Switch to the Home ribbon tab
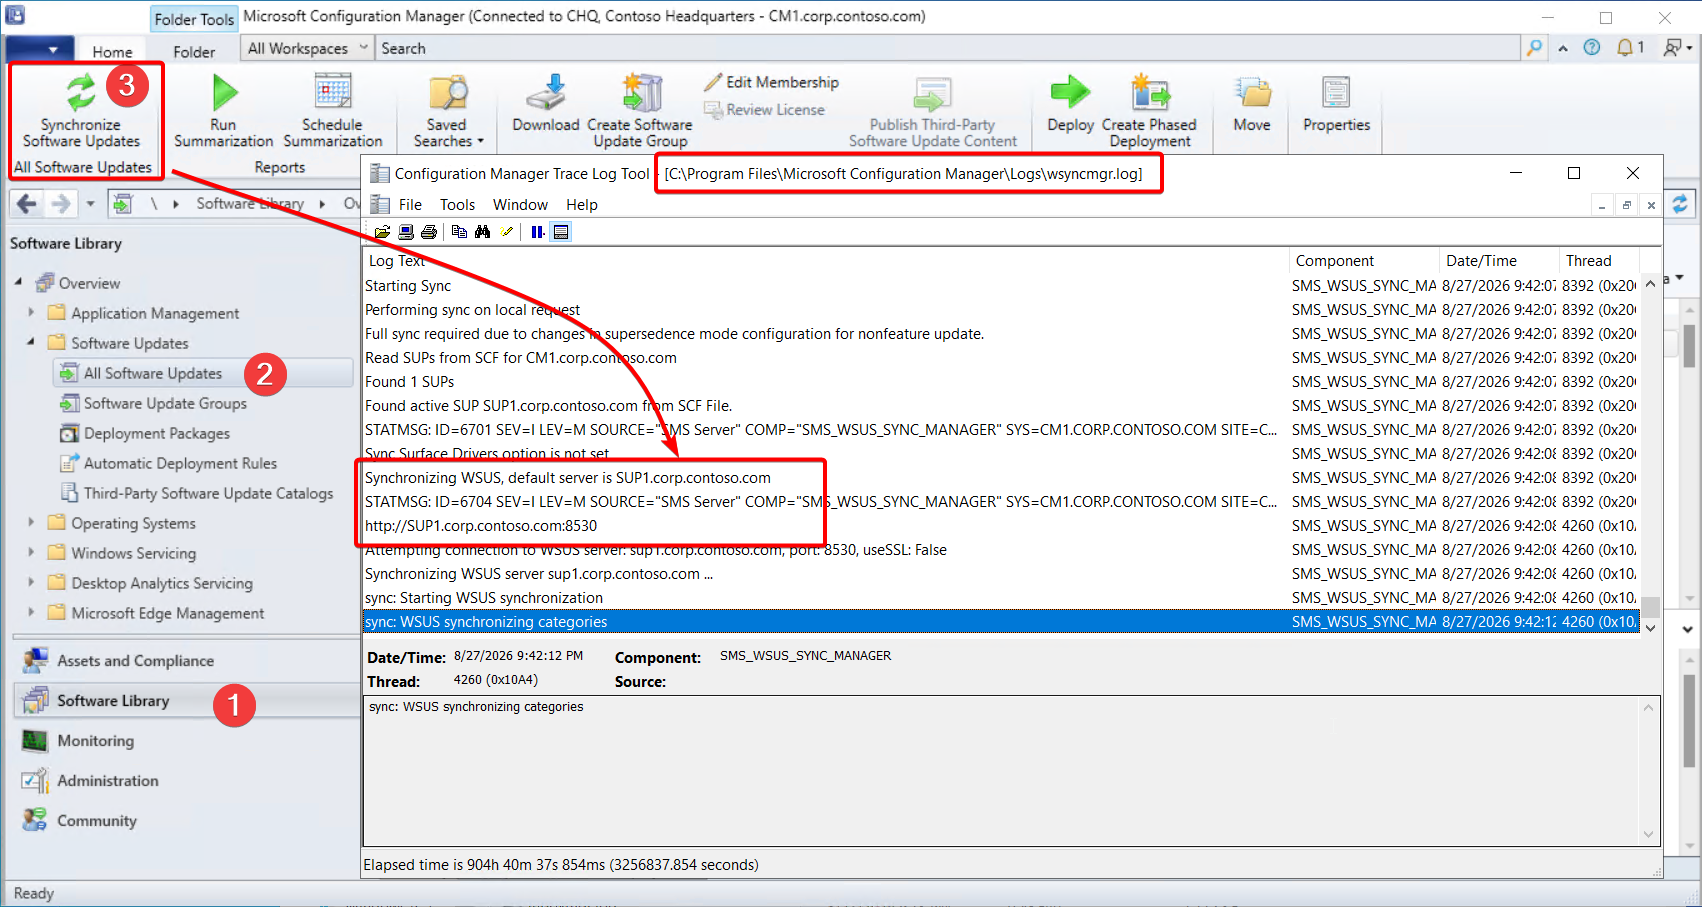The height and width of the screenshot is (907, 1702). (x=112, y=51)
